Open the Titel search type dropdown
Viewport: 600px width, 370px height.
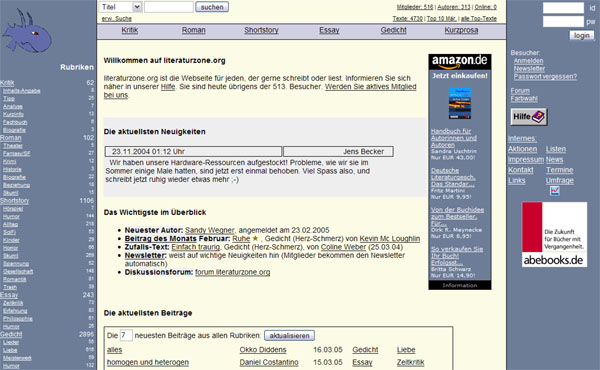pos(121,7)
